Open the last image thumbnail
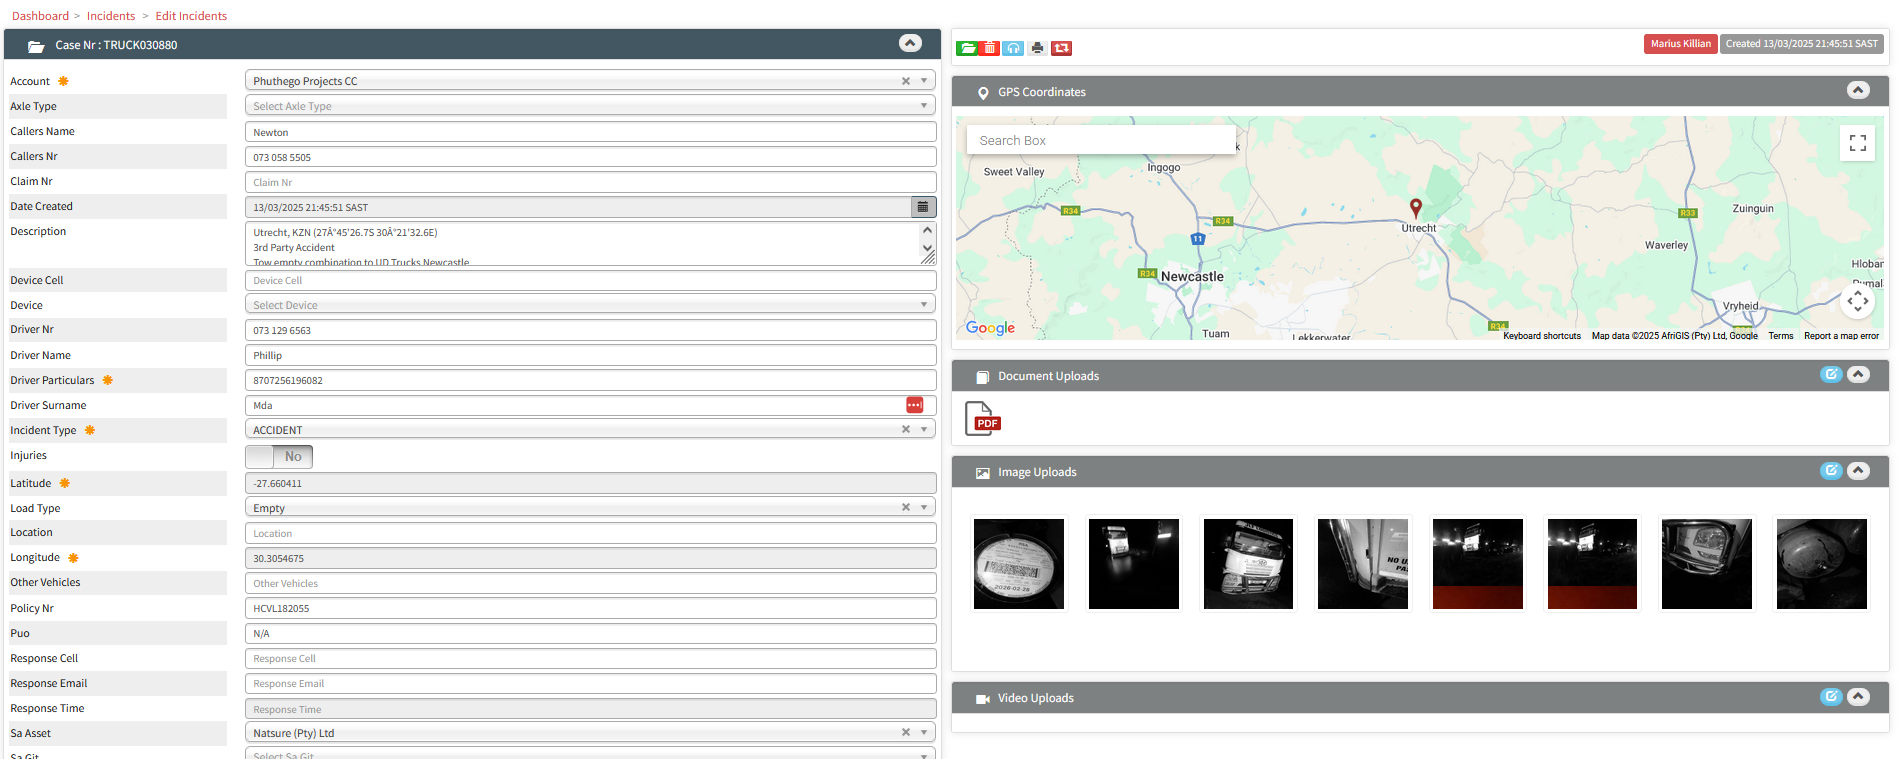Viewport: 1898px width, 759px height. pos(1821,563)
